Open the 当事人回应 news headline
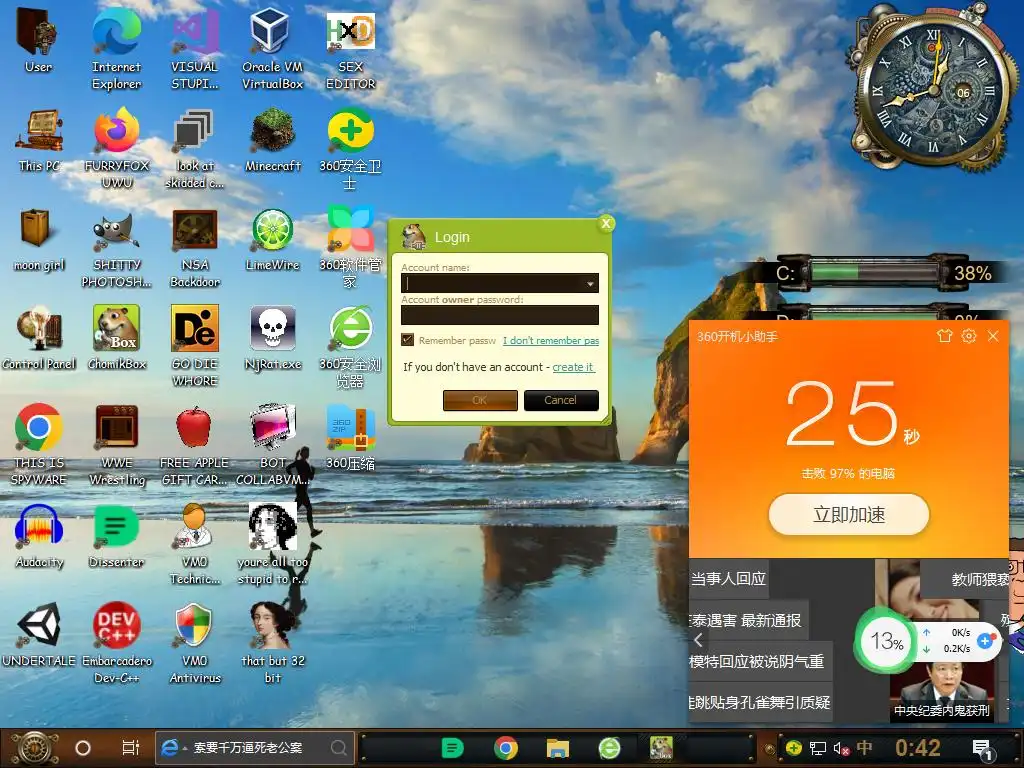The image size is (1024, 768). 728,579
